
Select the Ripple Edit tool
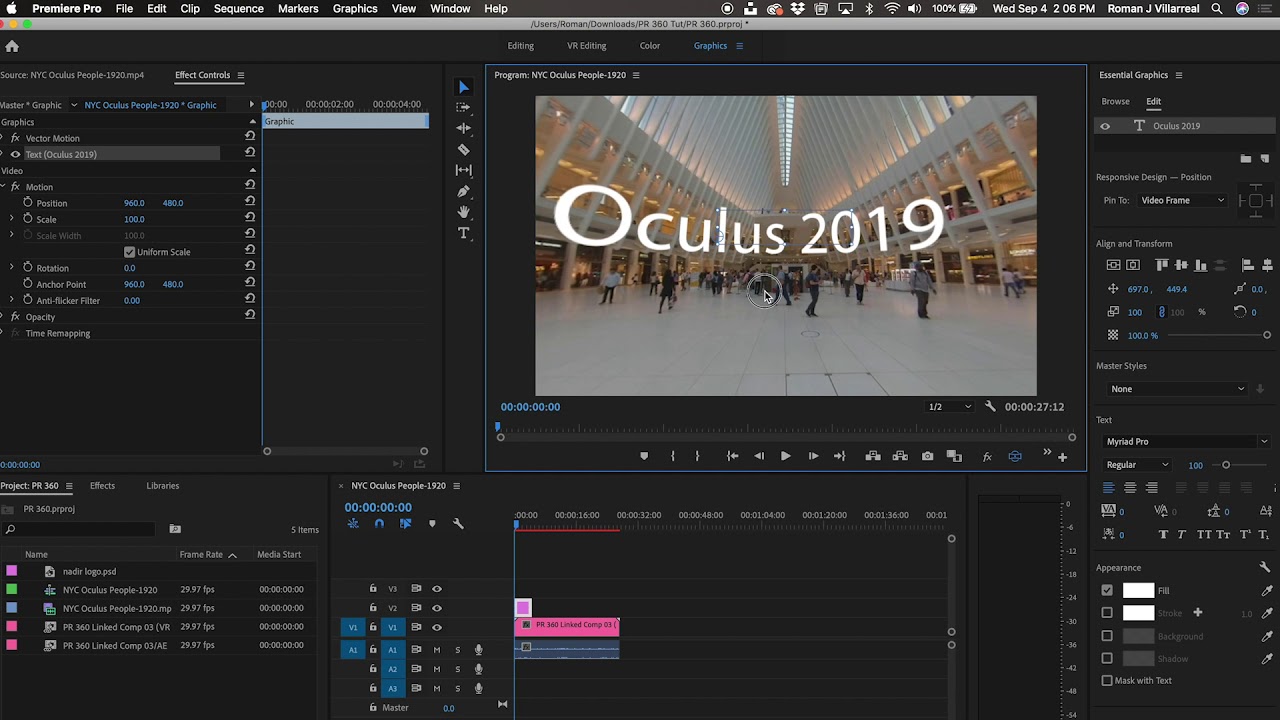pos(463,128)
